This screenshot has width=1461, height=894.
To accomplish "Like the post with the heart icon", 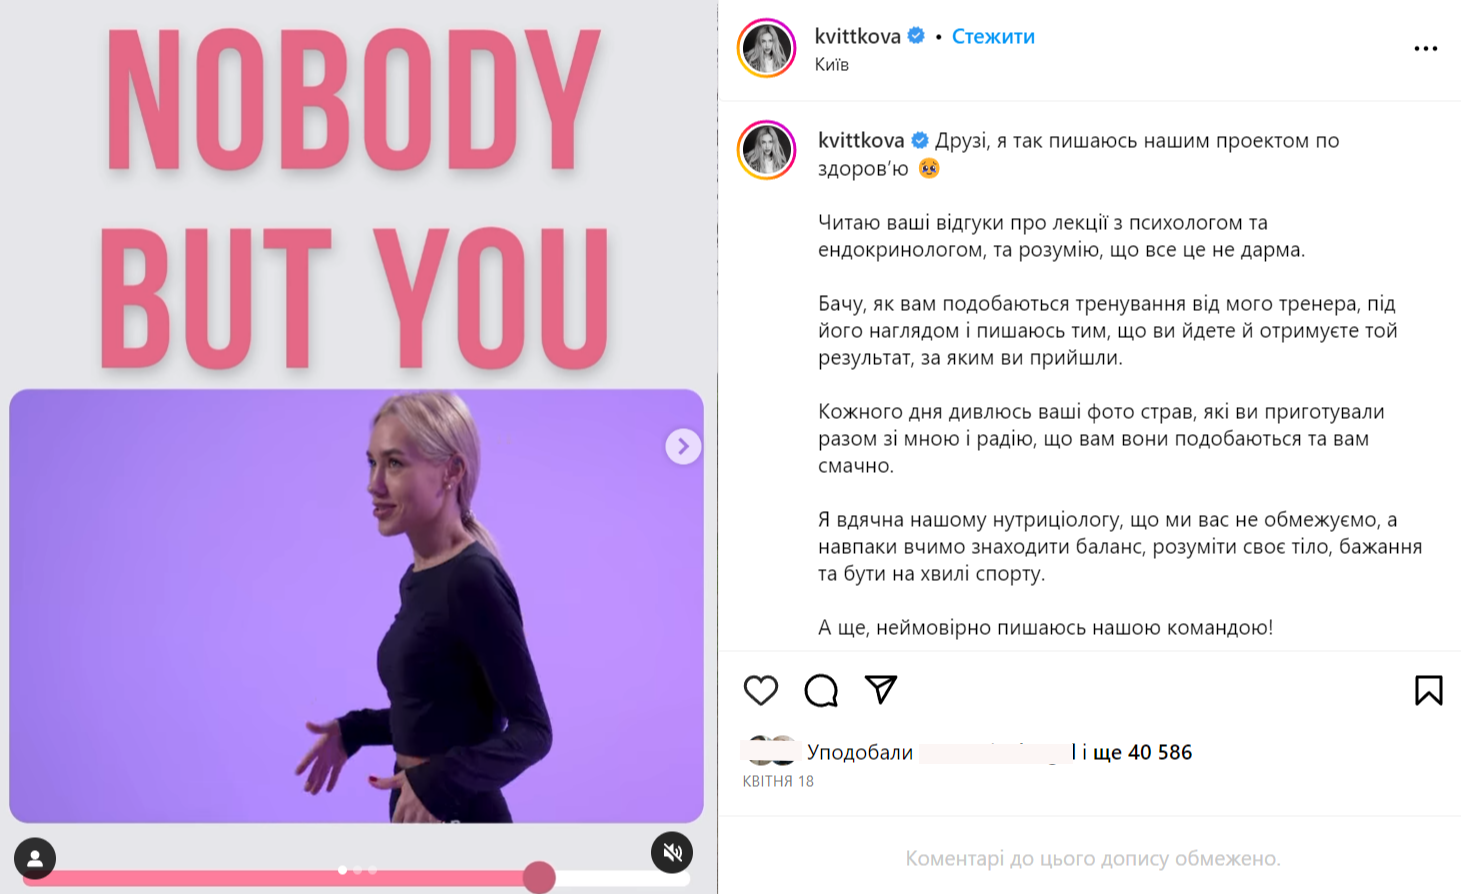I will 761,690.
